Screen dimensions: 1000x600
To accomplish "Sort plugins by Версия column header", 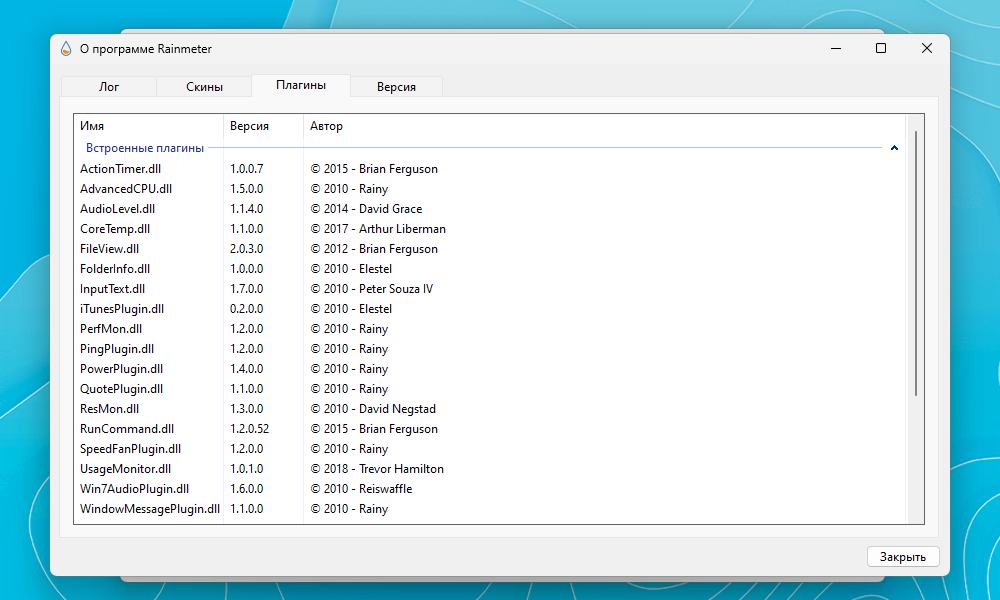I will coord(263,126).
